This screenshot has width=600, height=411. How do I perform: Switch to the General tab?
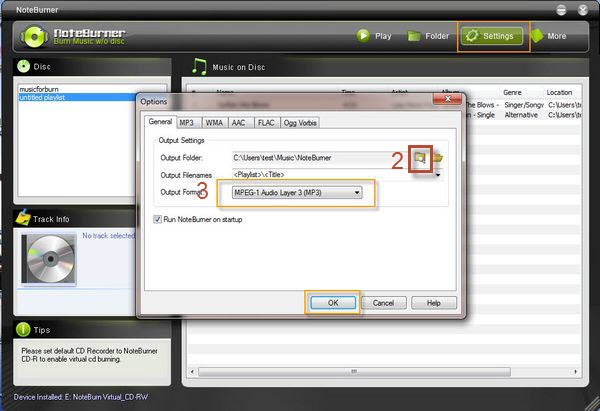coord(160,122)
